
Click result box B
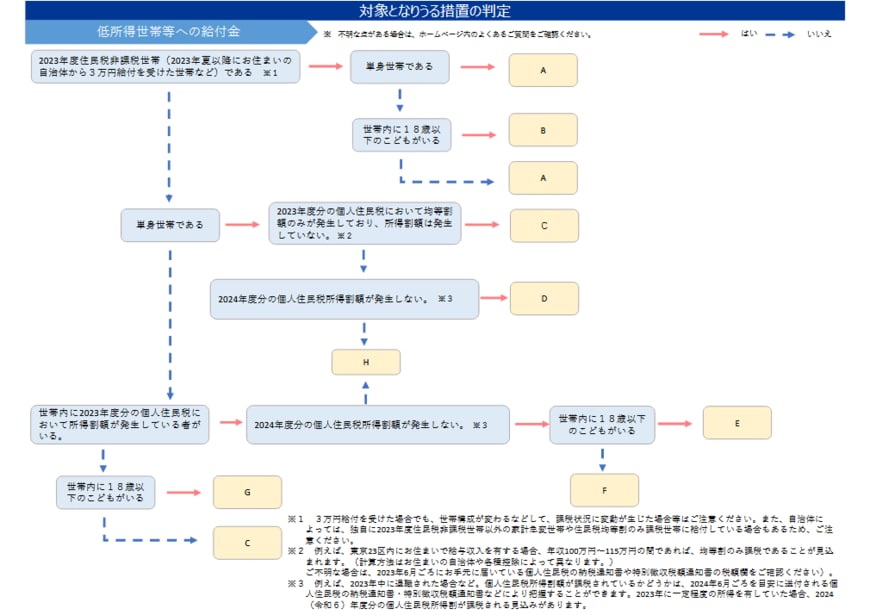pos(543,129)
